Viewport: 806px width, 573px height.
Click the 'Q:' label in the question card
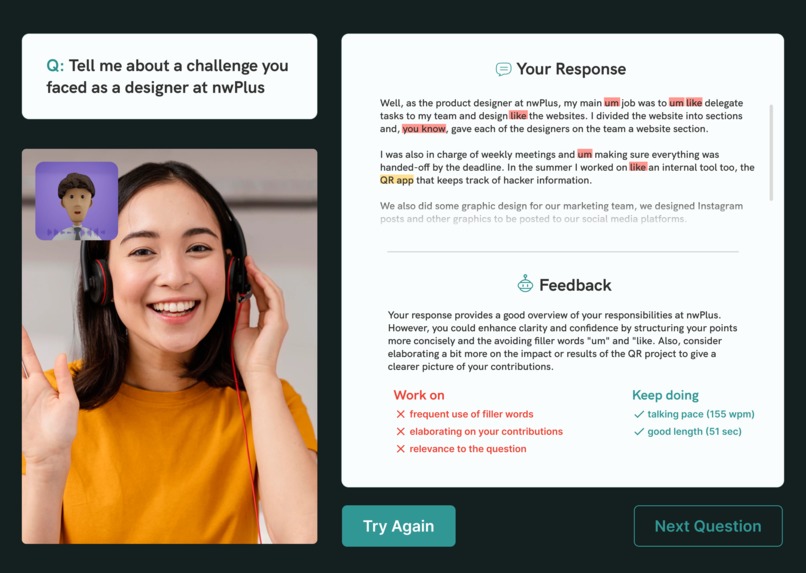pyautogui.click(x=55, y=66)
